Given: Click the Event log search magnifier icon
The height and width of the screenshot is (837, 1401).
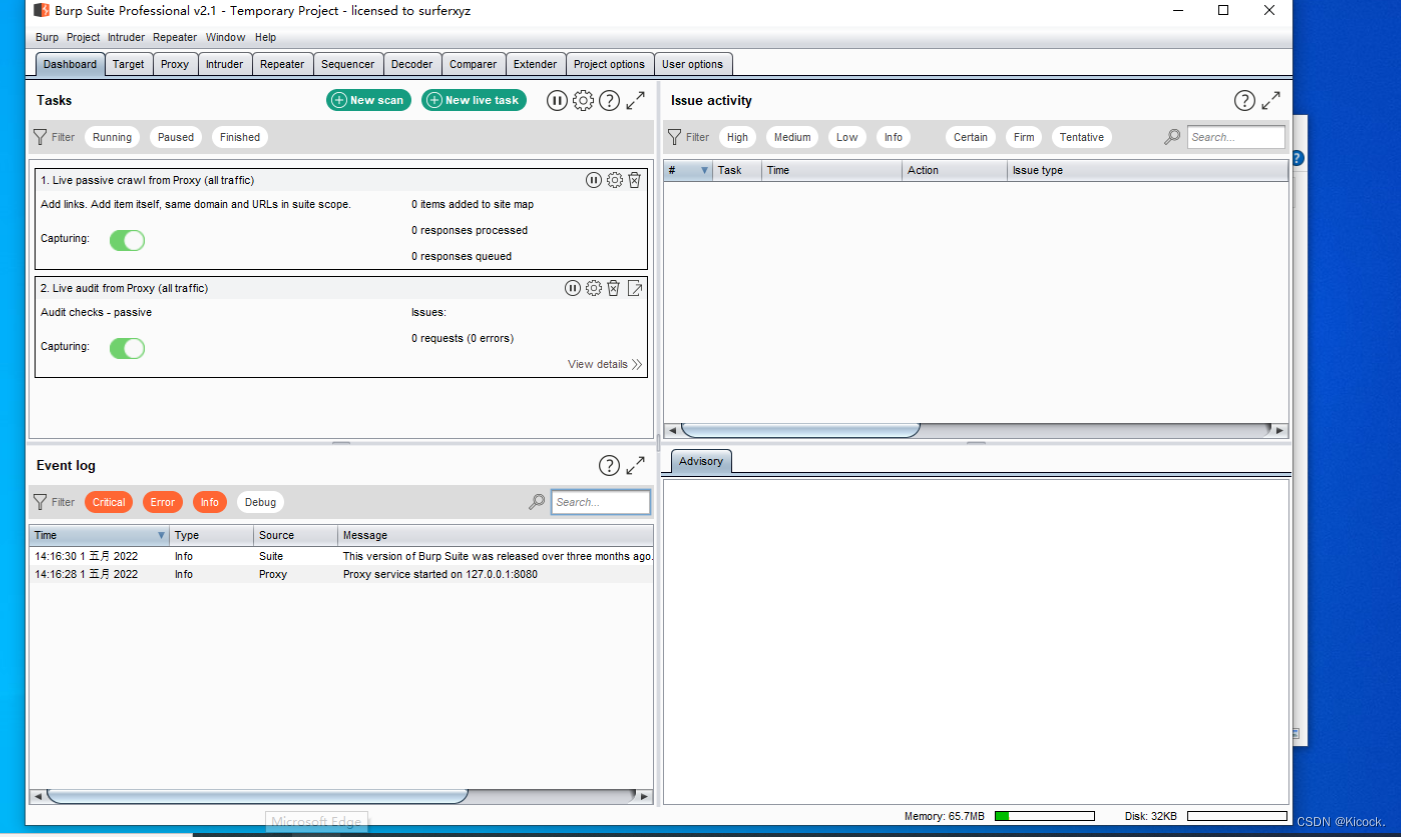Looking at the screenshot, I should [537, 502].
